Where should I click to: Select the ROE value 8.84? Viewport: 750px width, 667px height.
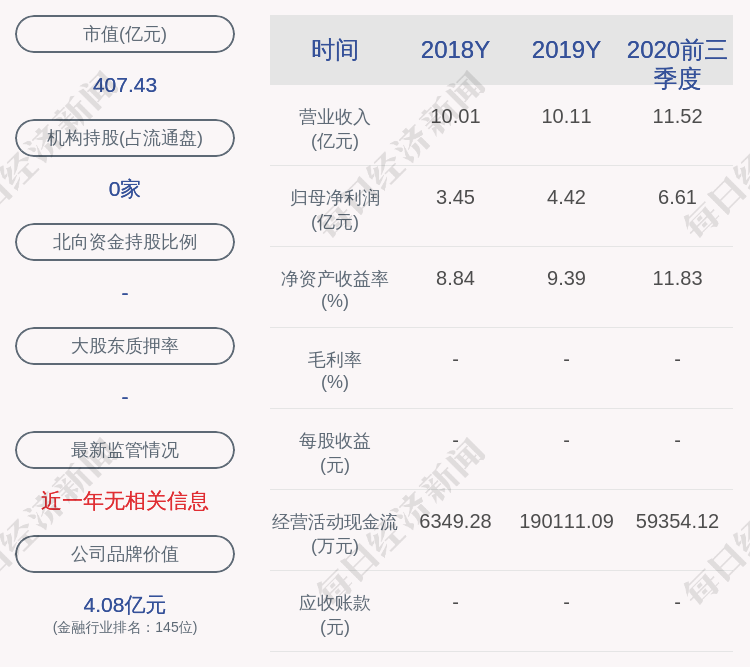(455, 278)
